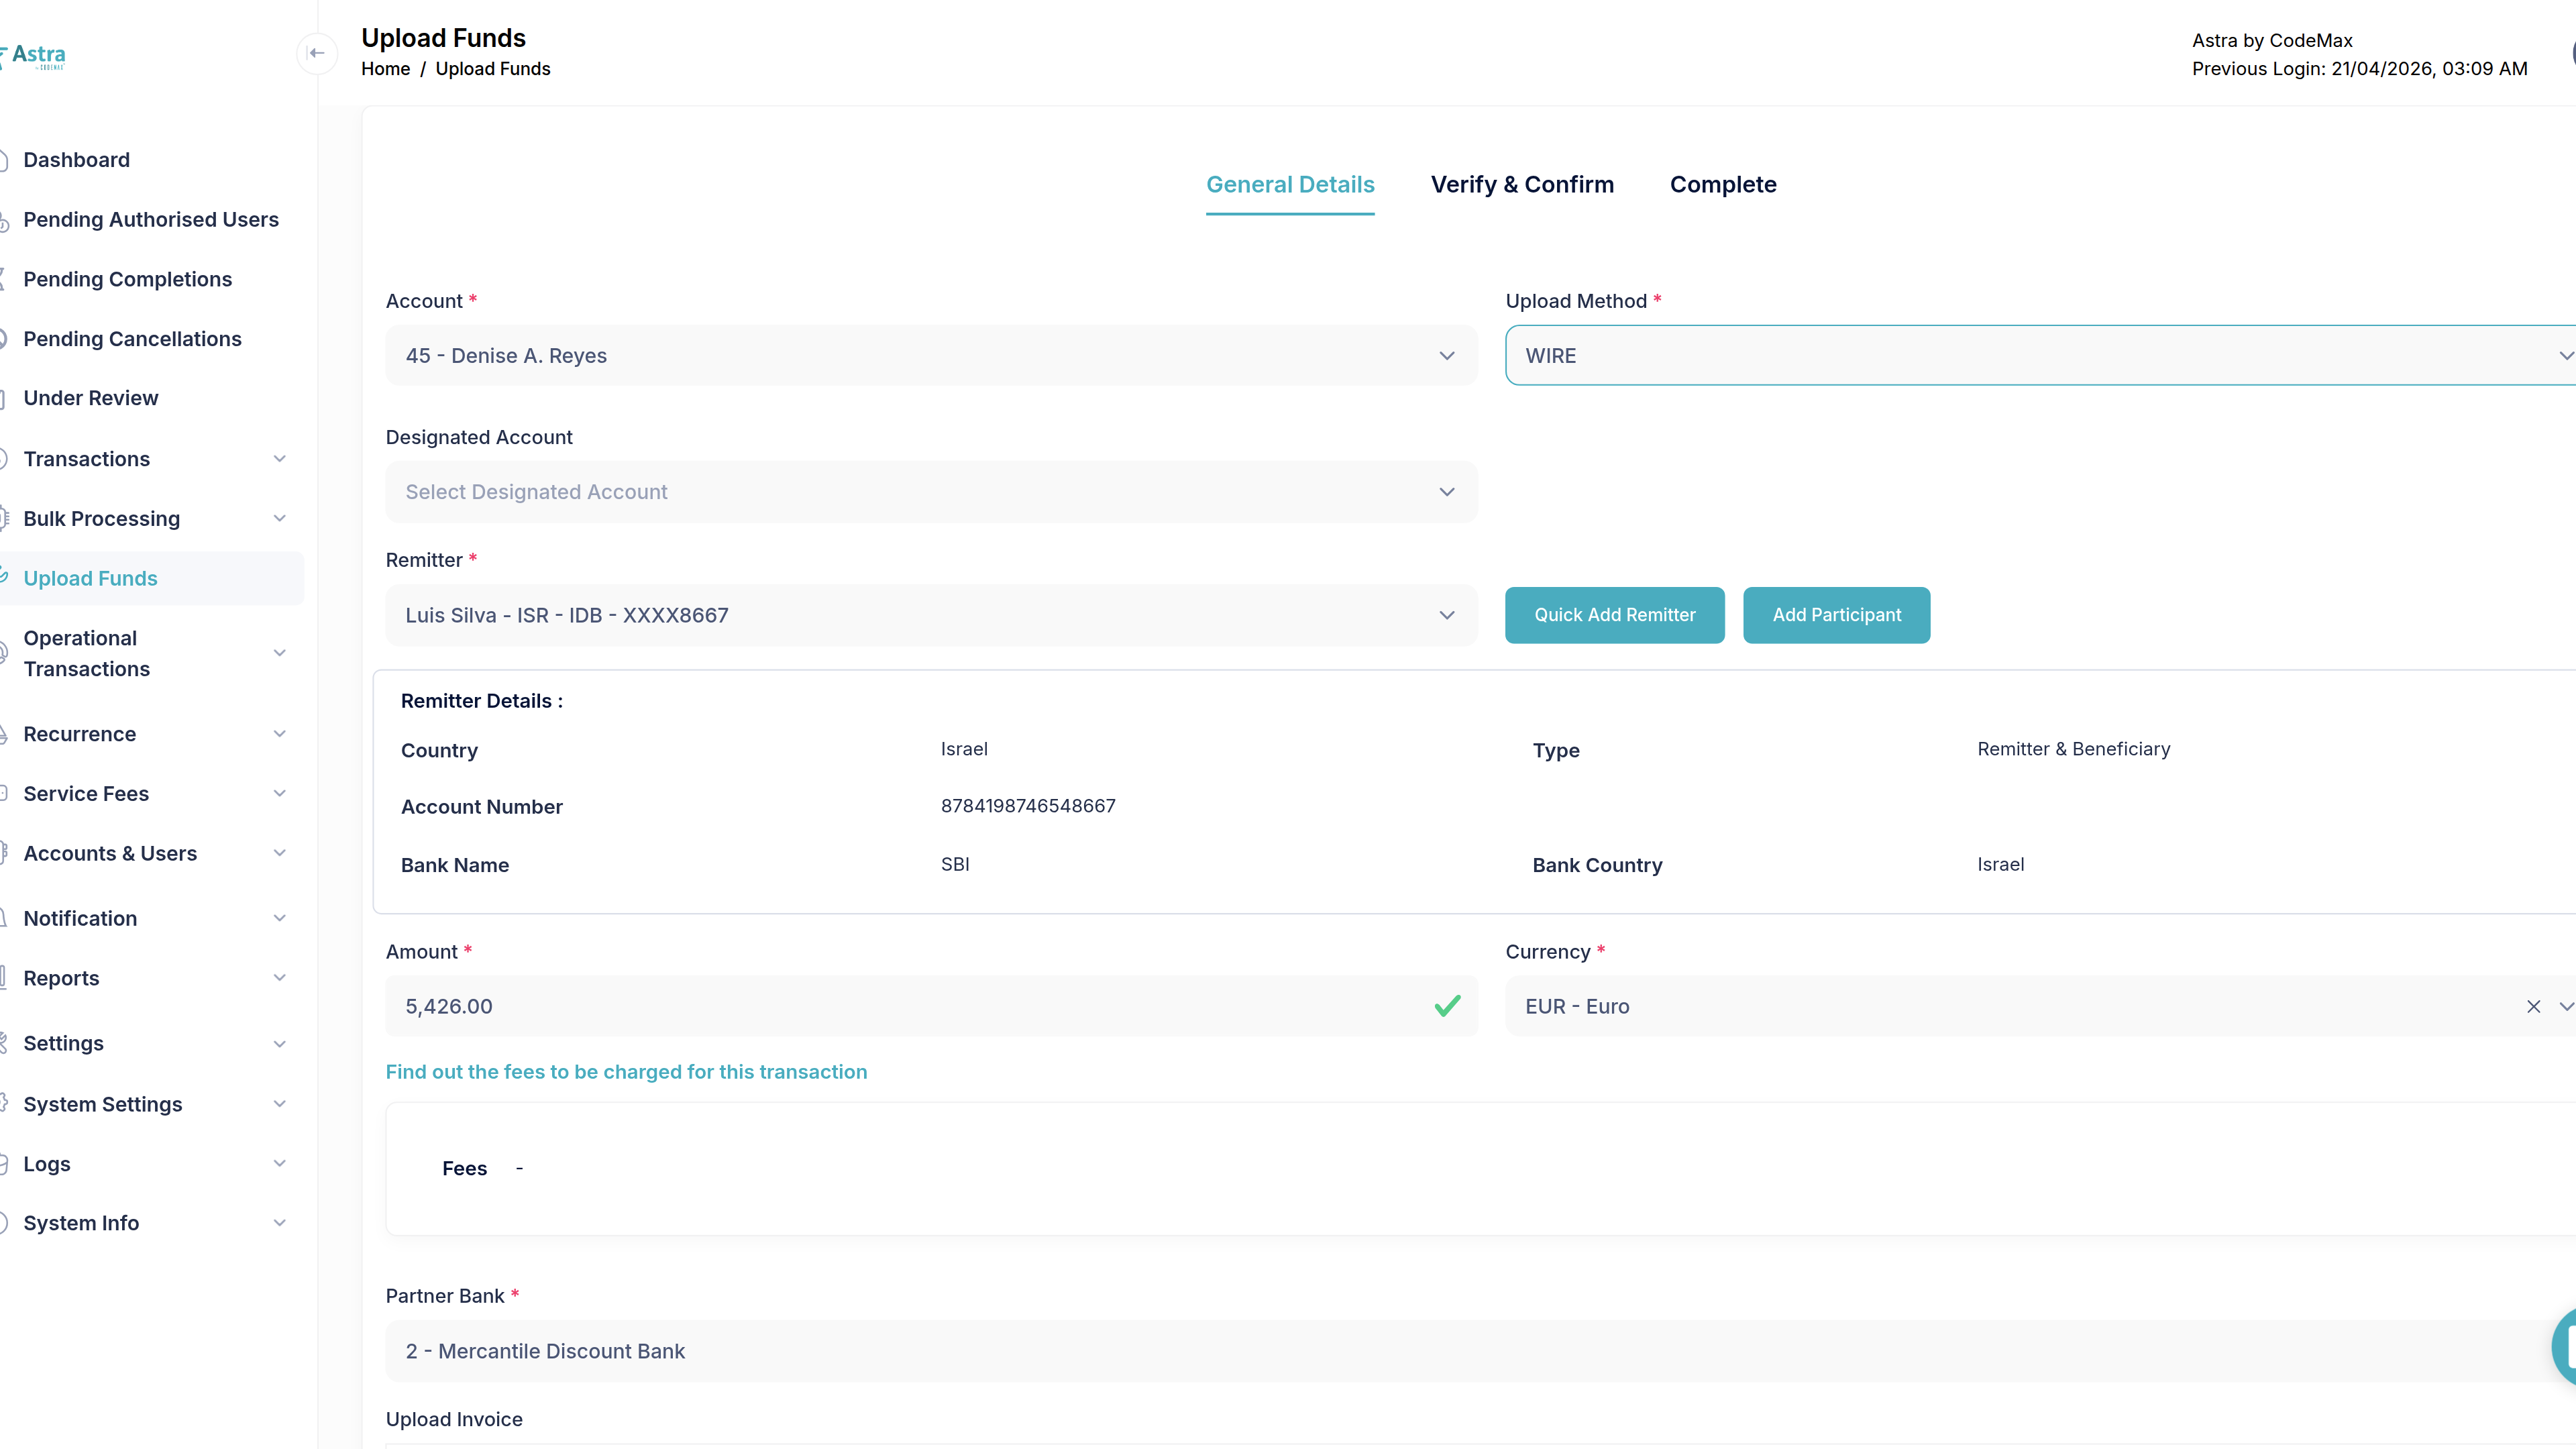Click the Previous Login timestamp text
Image resolution: width=2576 pixels, height=1449 pixels.
[2359, 69]
